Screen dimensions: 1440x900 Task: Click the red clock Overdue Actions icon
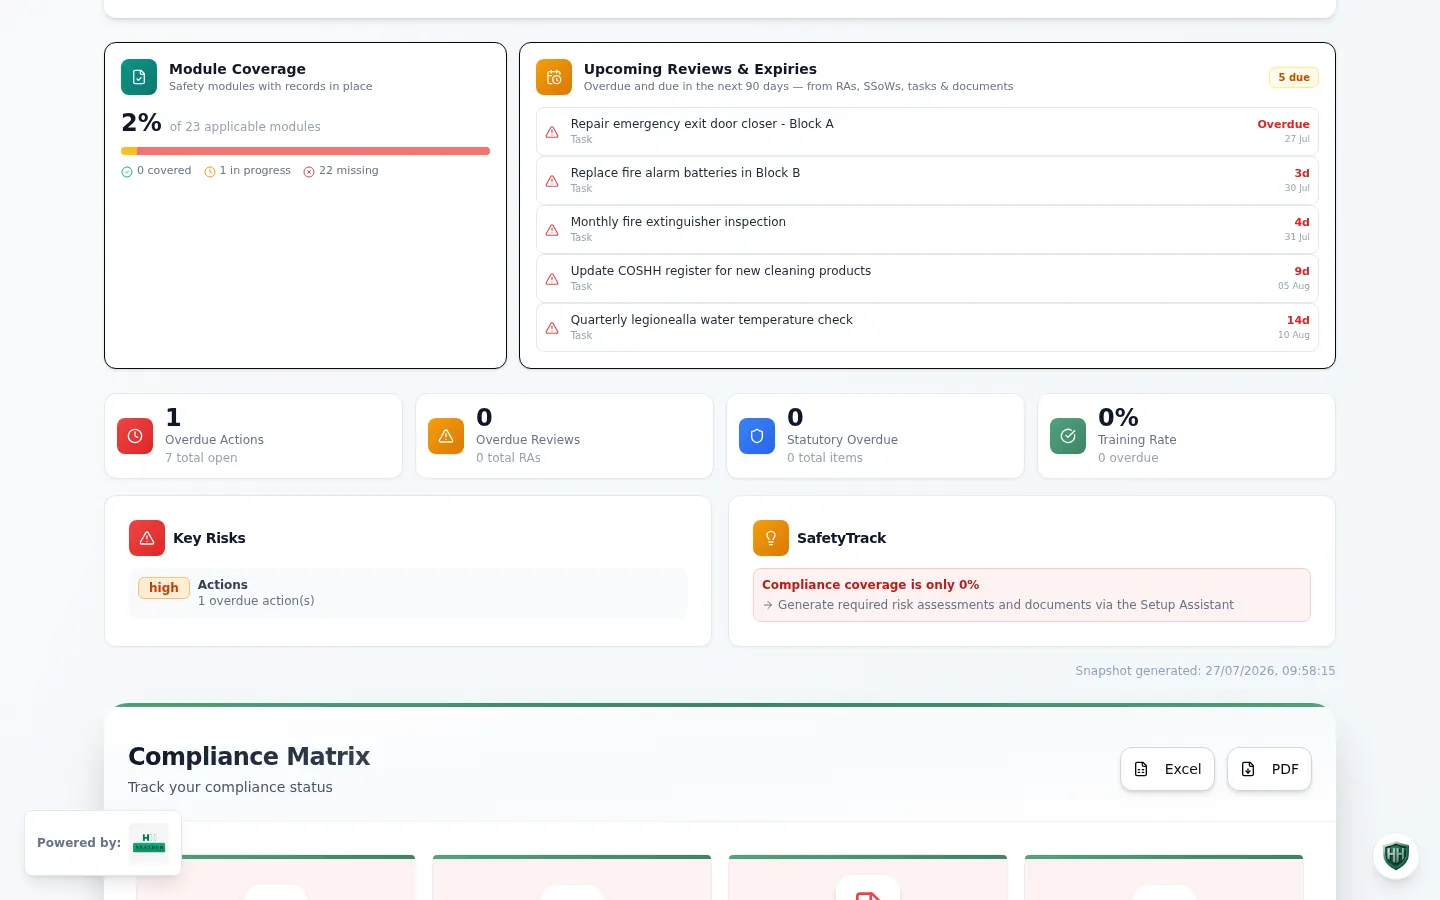(x=135, y=436)
